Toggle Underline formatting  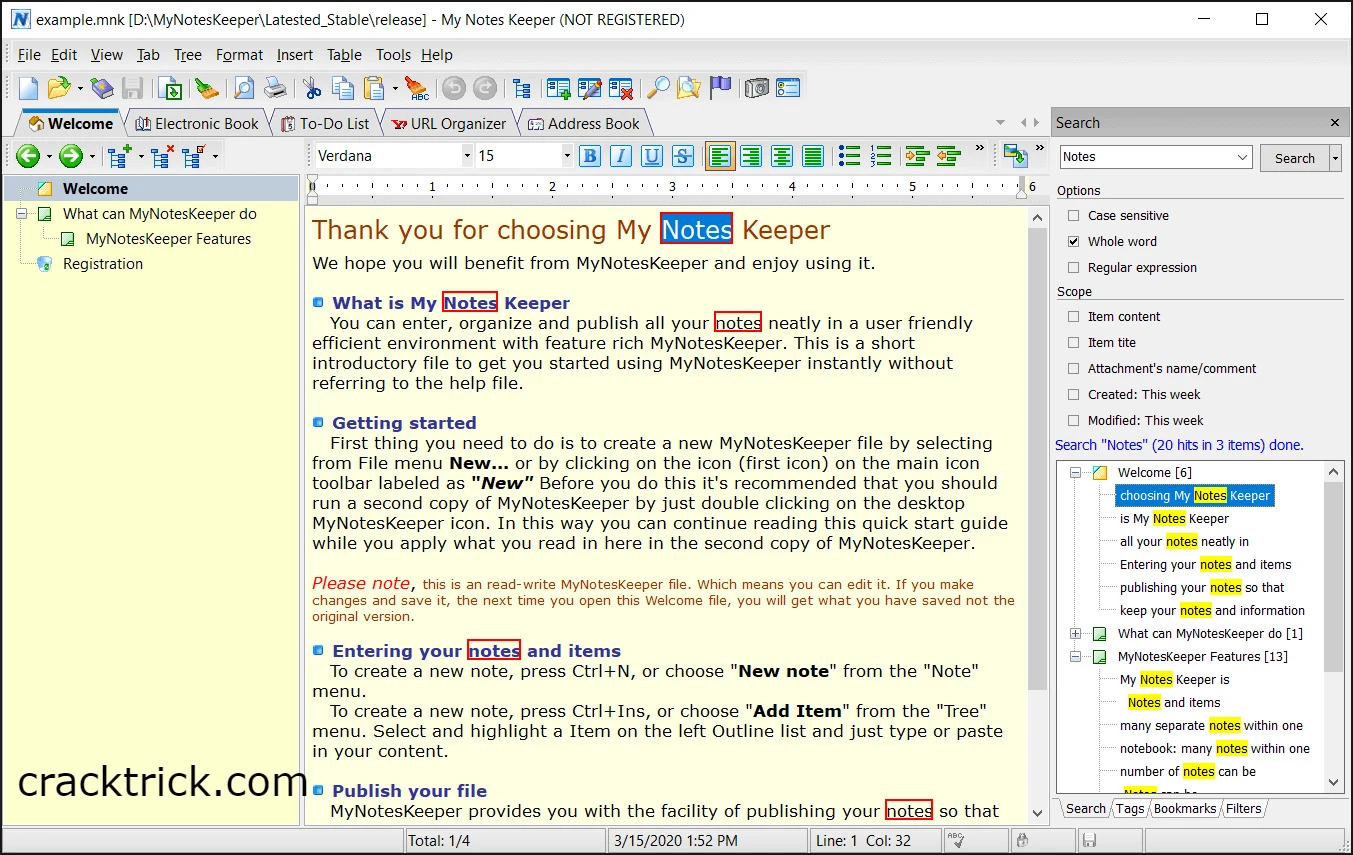click(652, 156)
